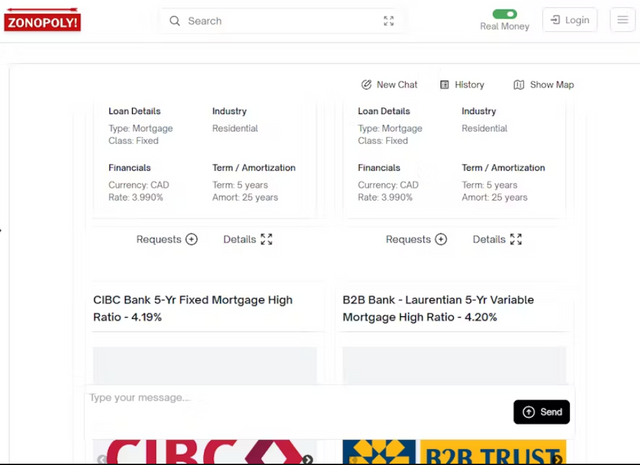Click the CIBC logo image
Viewport: 640px width, 465px height.
click(205, 452)
